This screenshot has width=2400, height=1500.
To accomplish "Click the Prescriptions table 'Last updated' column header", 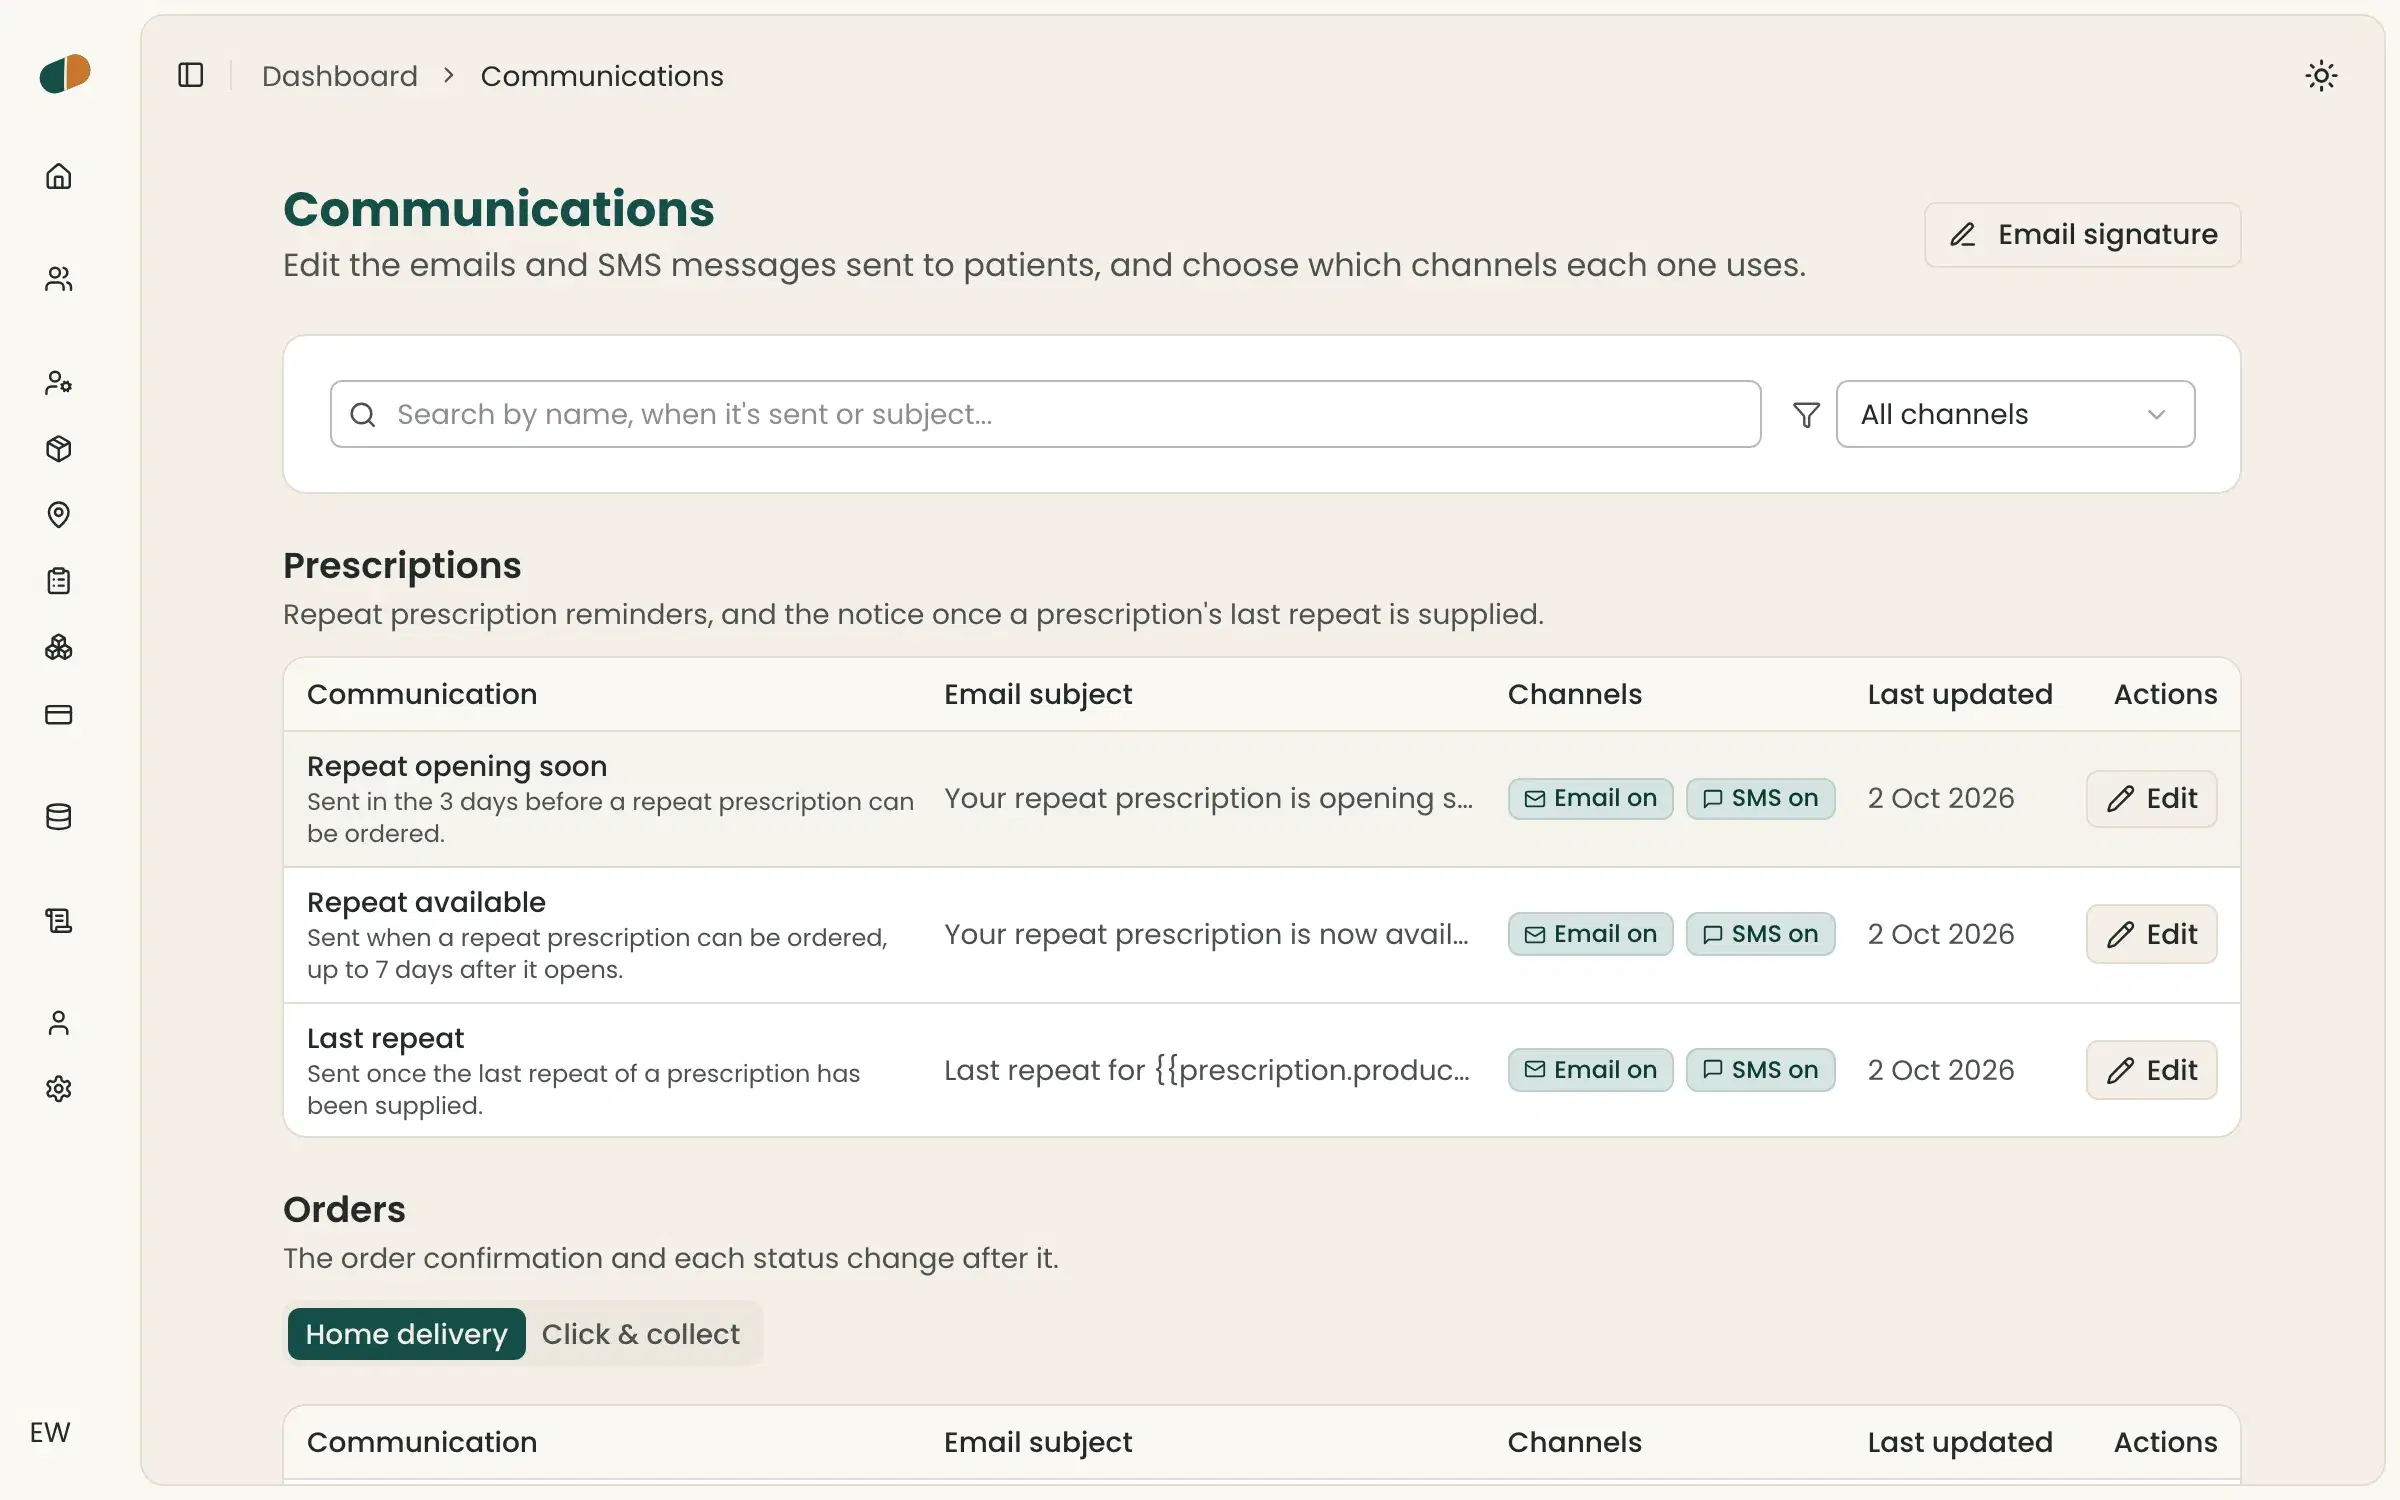I will (1959, 694).
